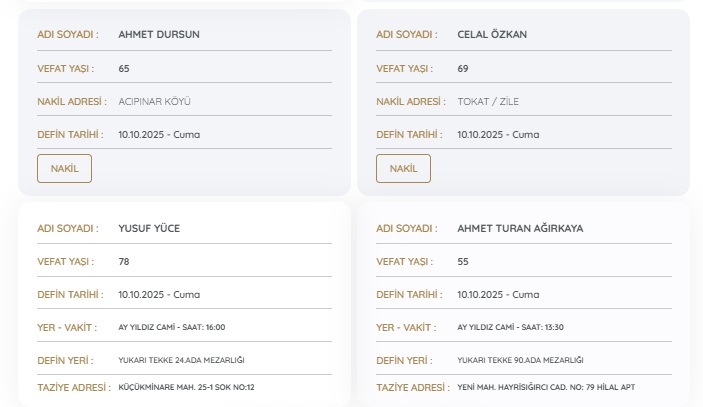Viewport: 703px width, 407px height.
Task: Select Celal Özkan's death age 69
Action: [x=463, y=68]
